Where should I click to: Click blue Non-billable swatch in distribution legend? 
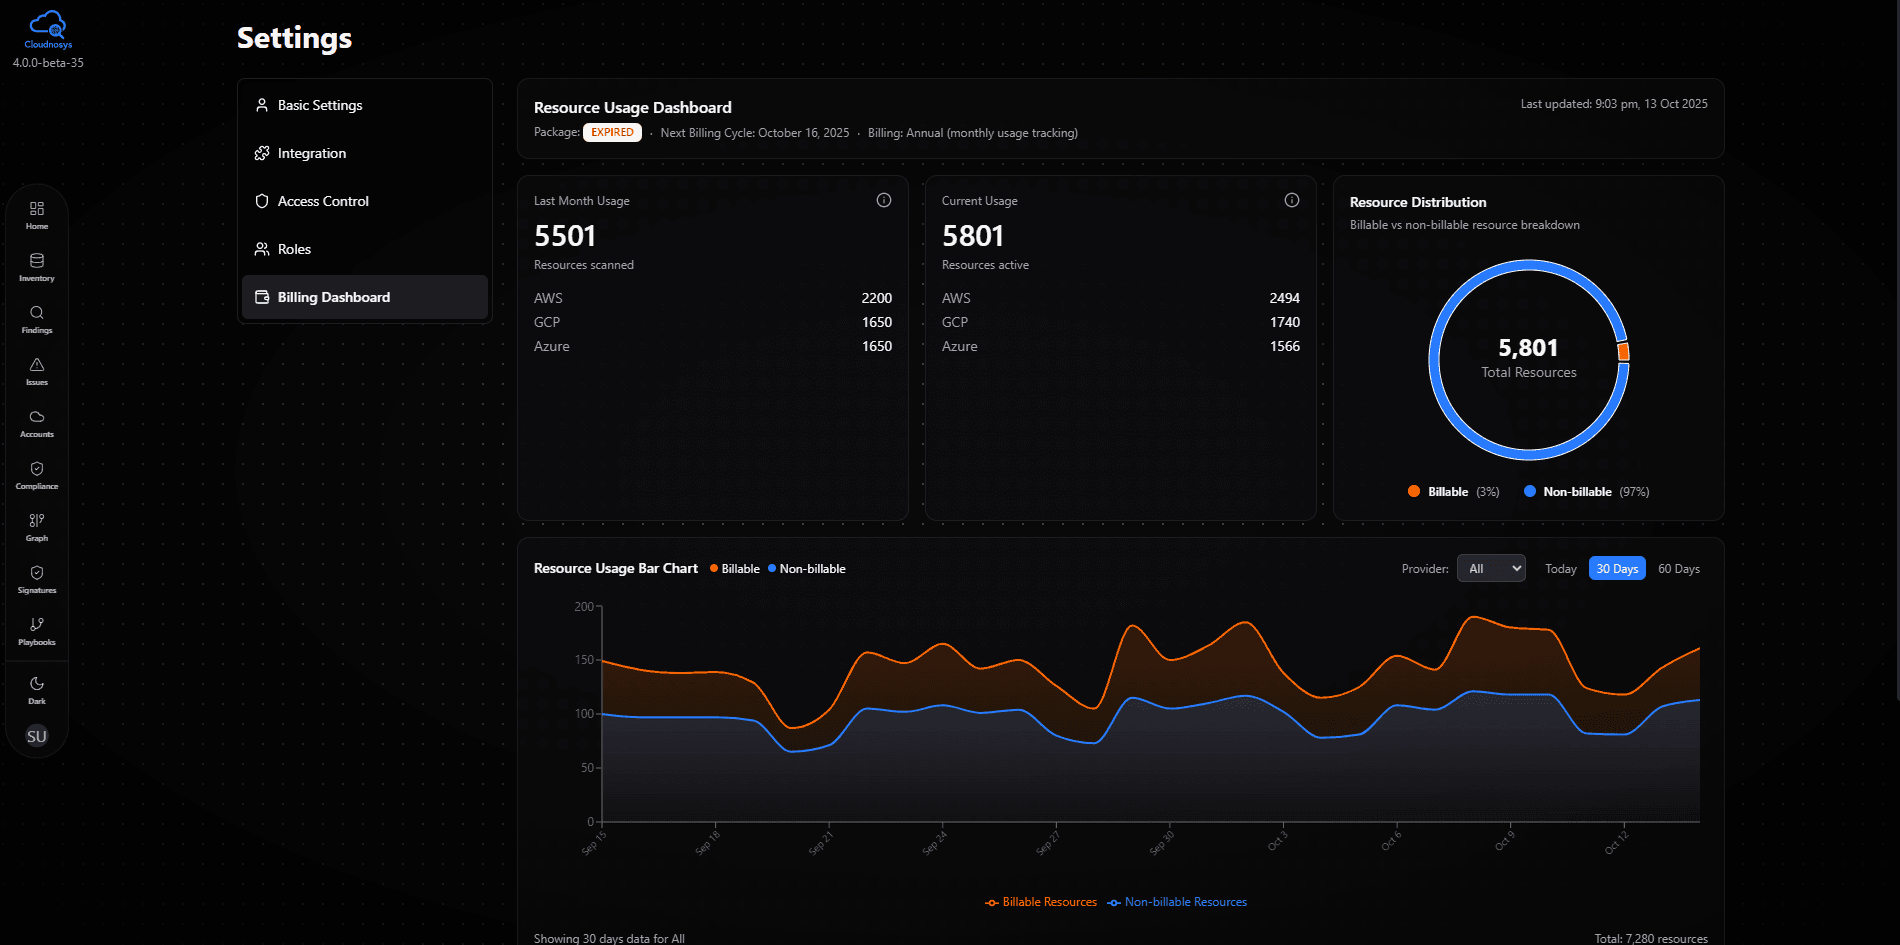tap(1530, 491)
